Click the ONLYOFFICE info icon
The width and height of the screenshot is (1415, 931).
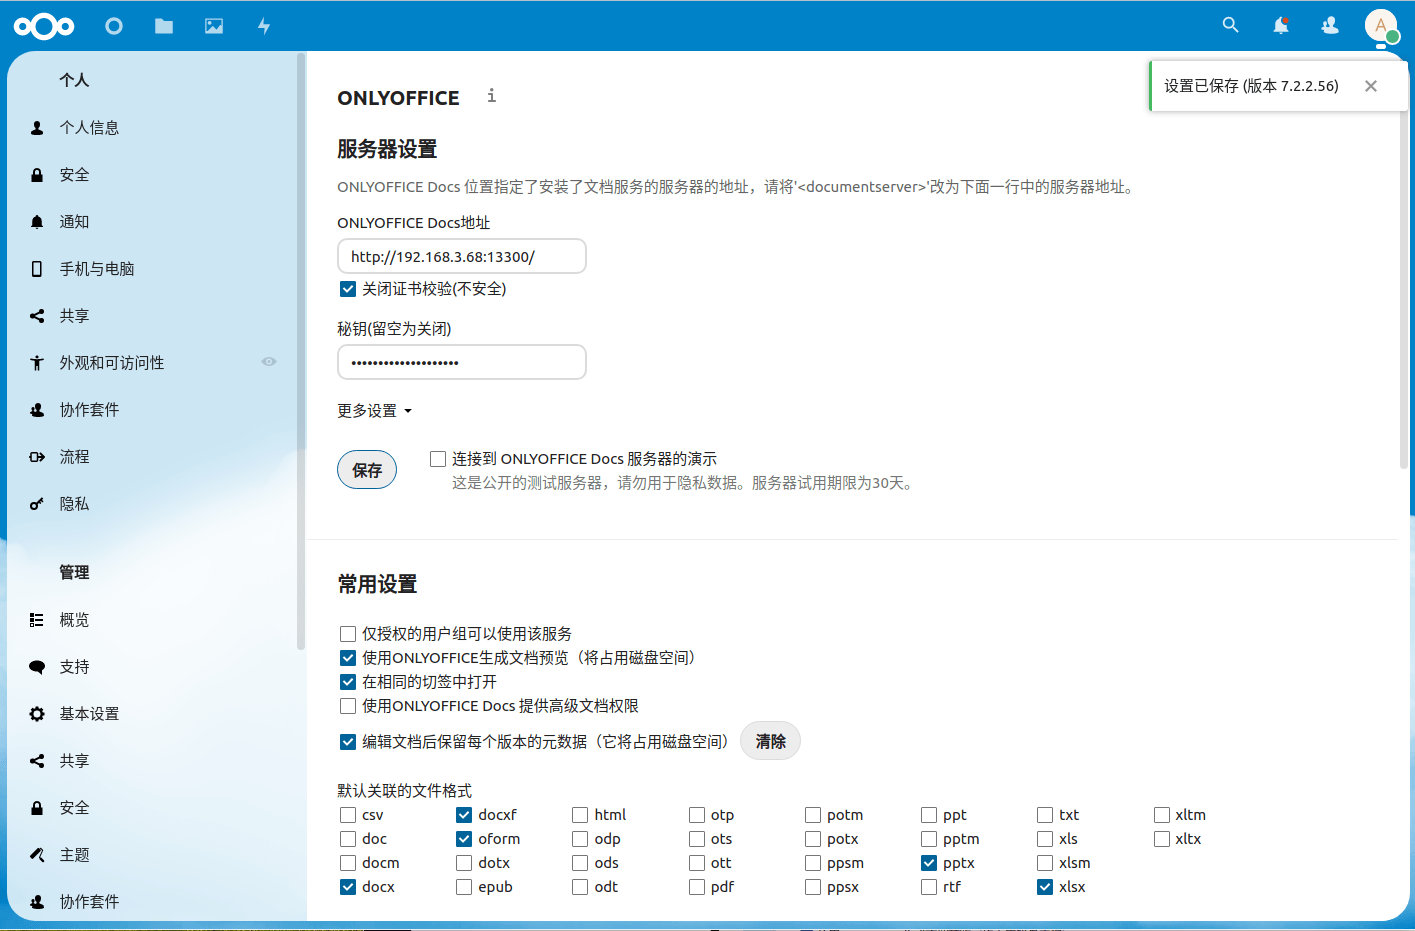click(x=491, y=96)
